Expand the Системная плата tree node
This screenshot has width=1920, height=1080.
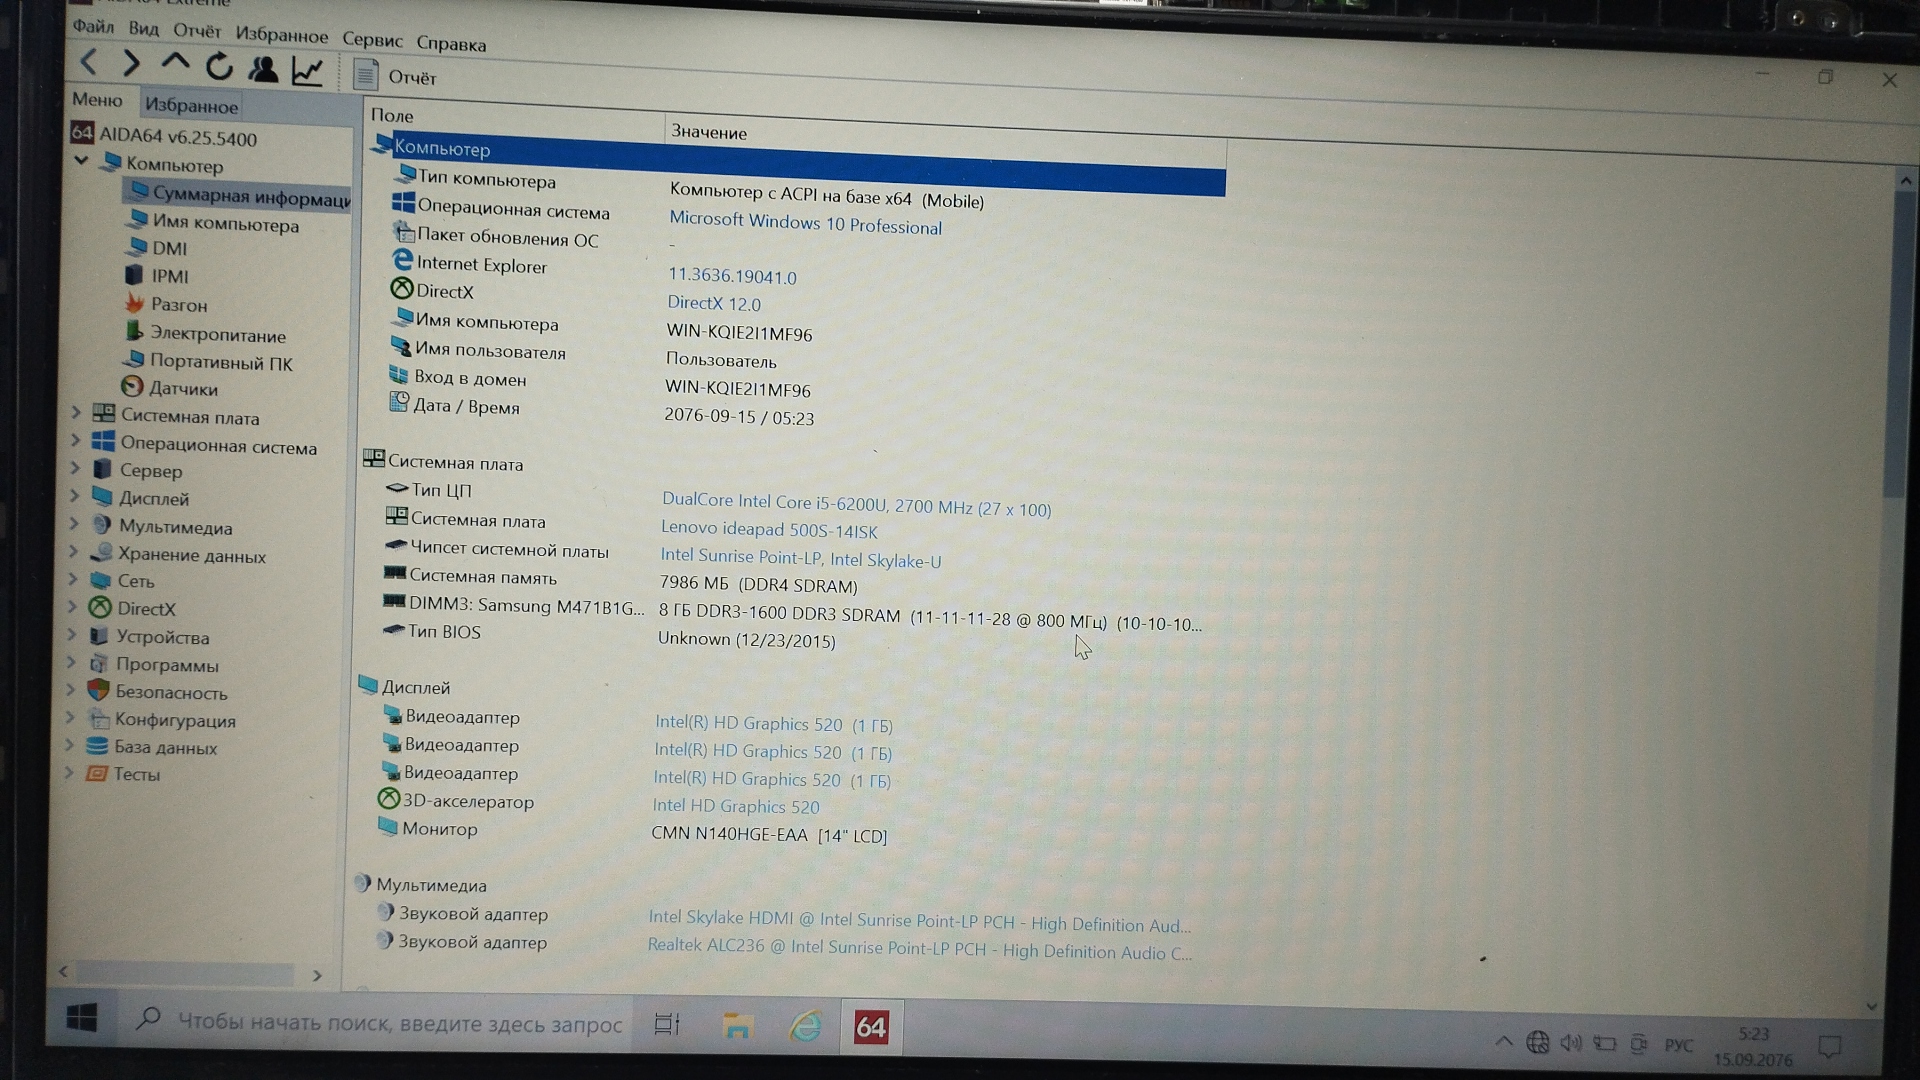[x=76, y=412]
